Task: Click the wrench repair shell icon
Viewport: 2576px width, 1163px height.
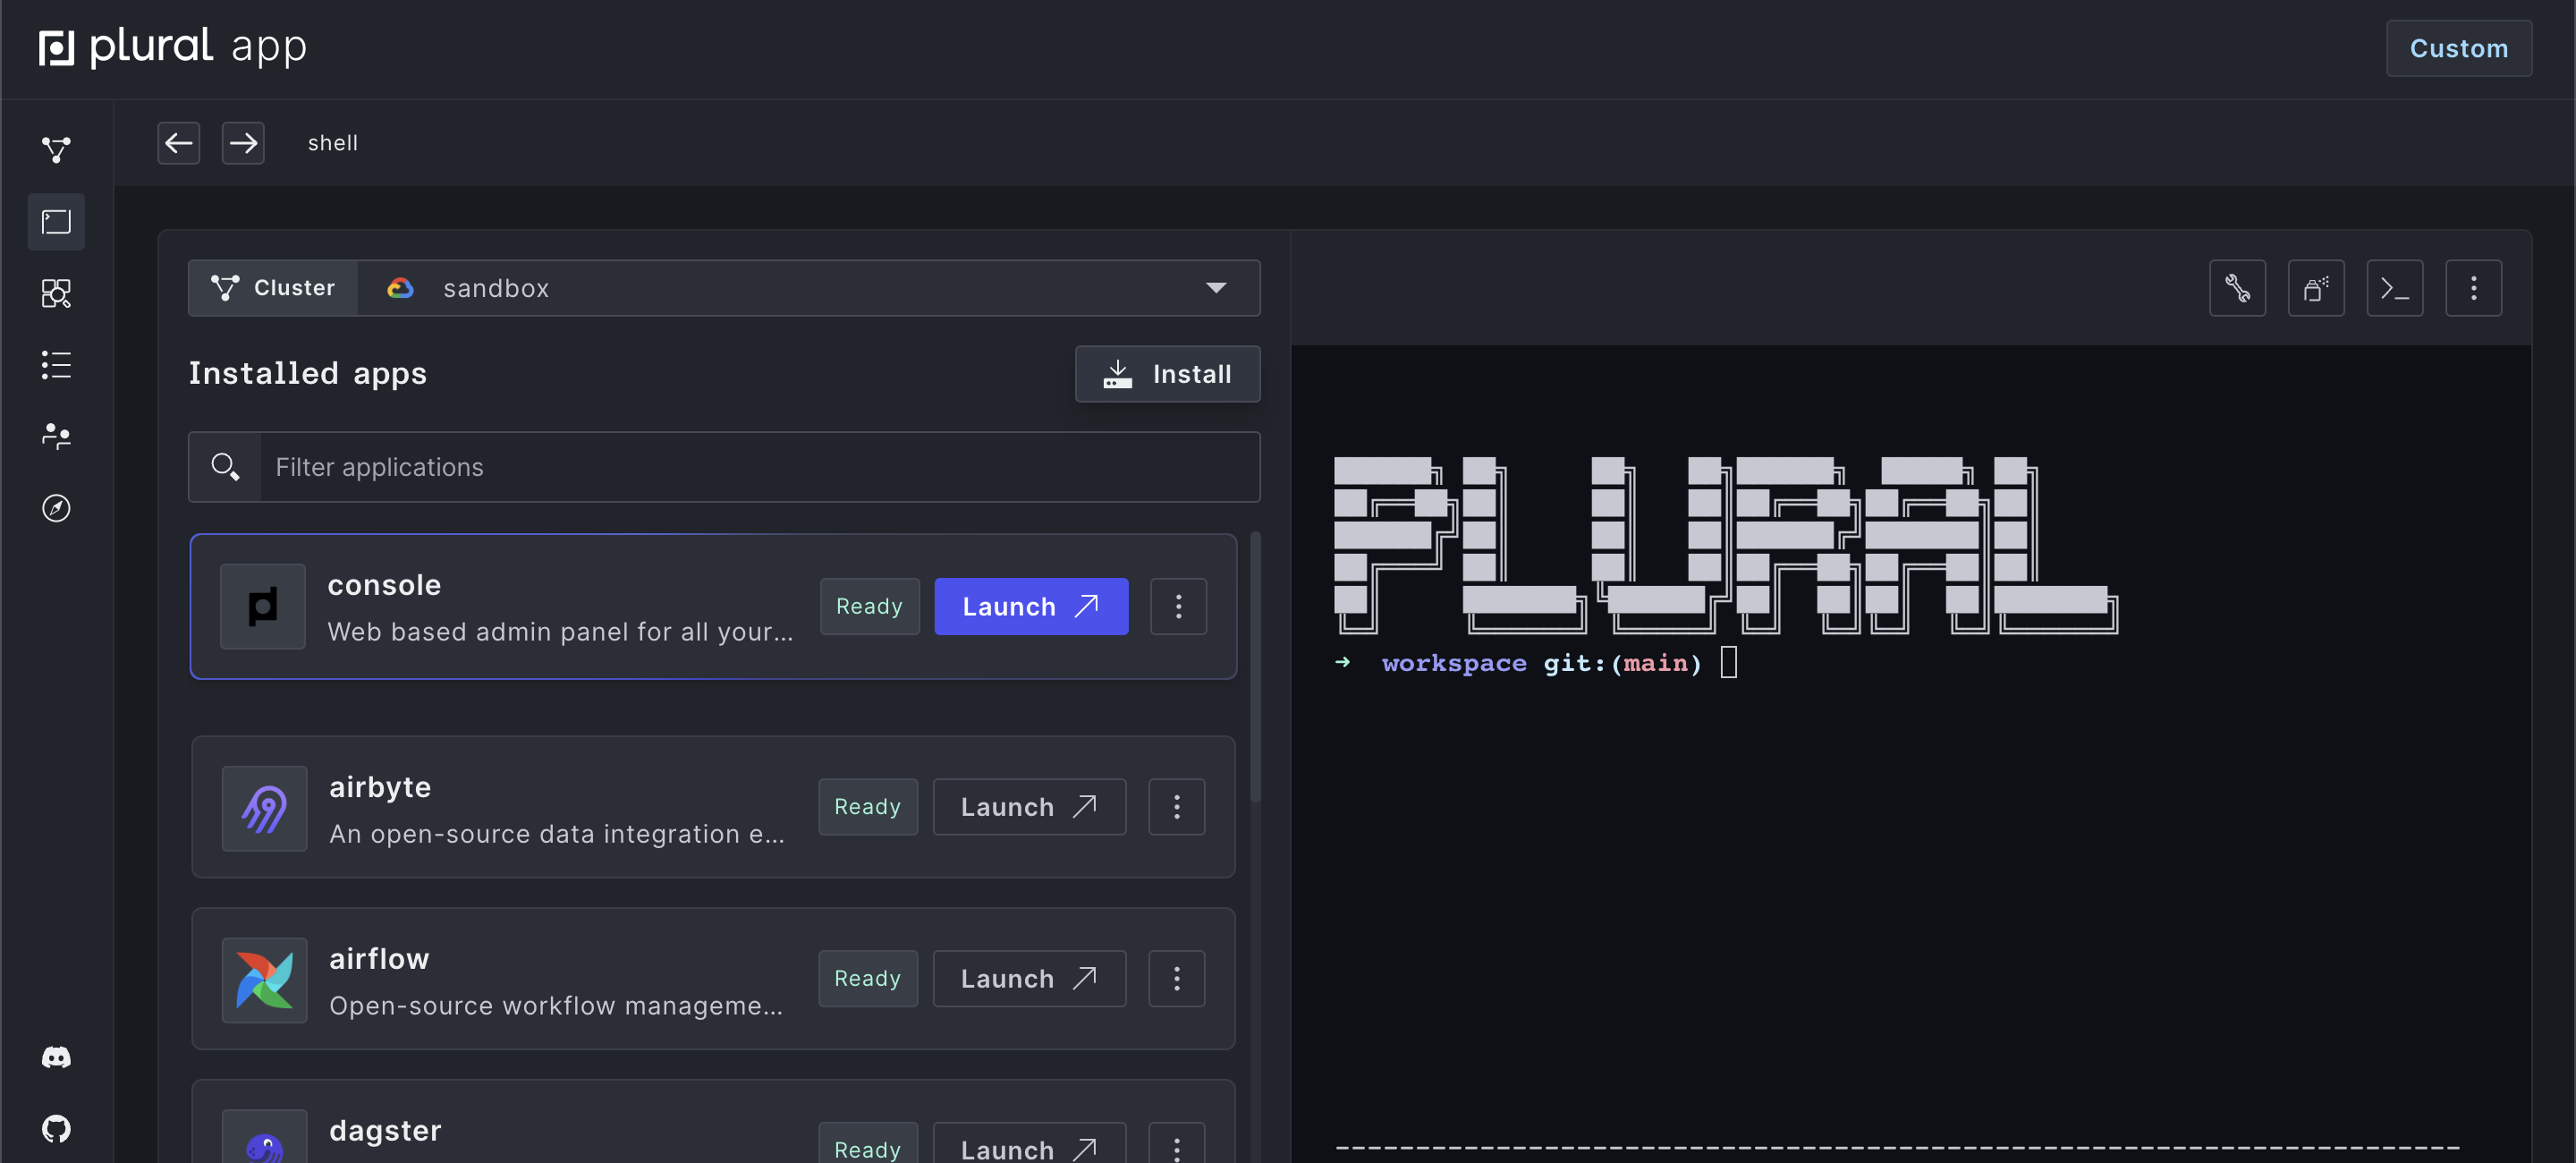Action: click(2237, 289)
